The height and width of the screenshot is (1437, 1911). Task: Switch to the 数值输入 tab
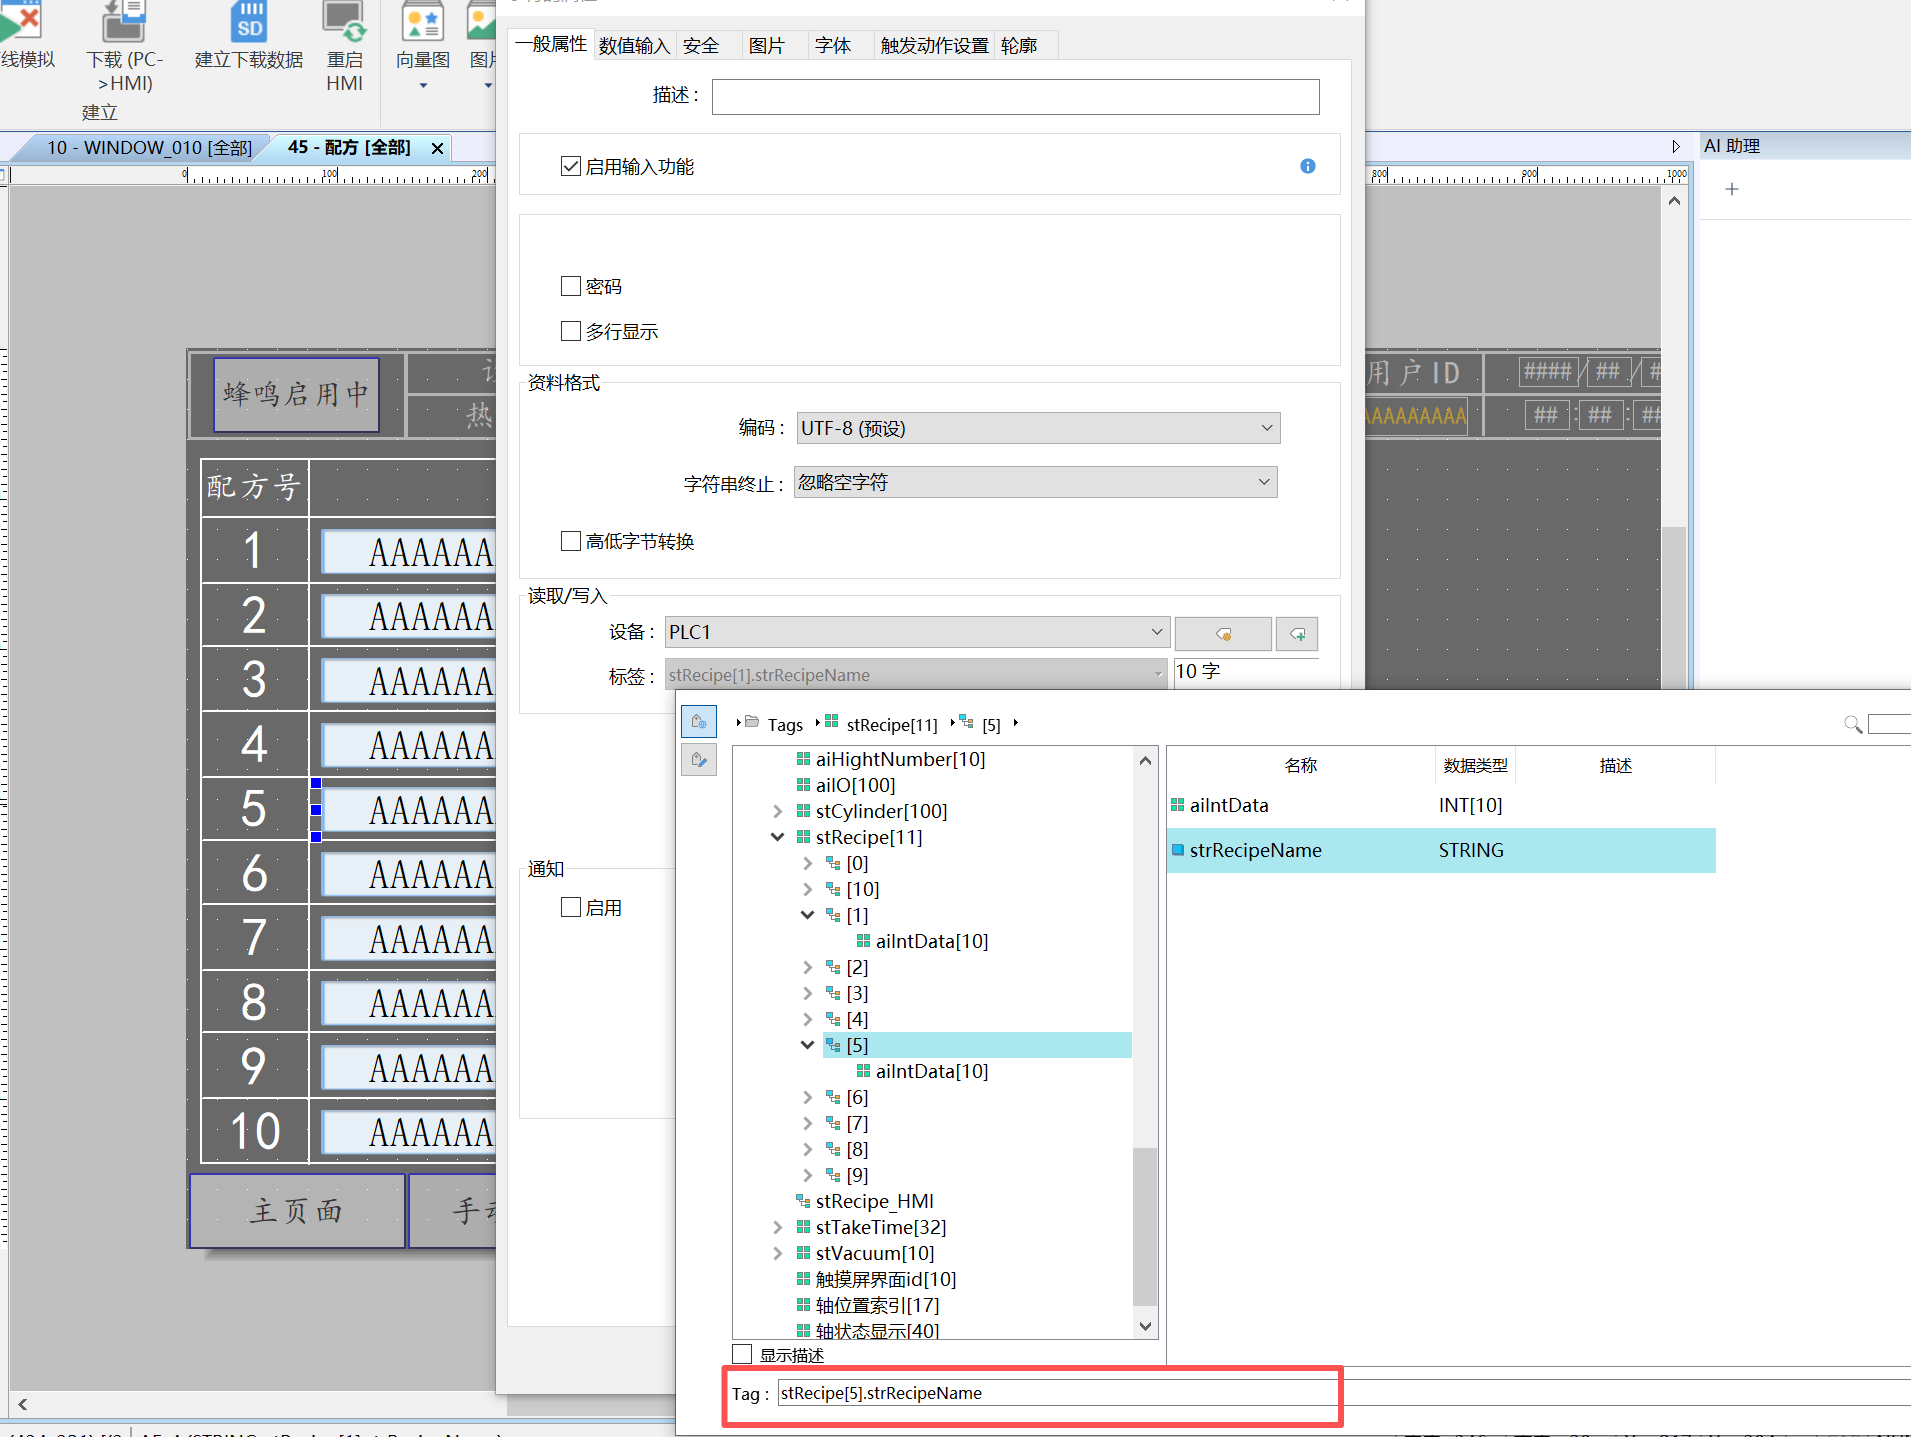pyautogui.click(x=634, y=46)
